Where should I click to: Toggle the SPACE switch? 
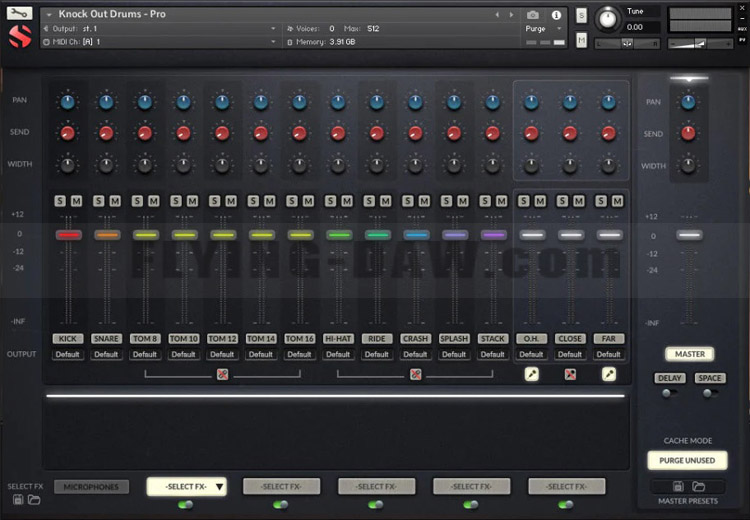pos(710,393)
